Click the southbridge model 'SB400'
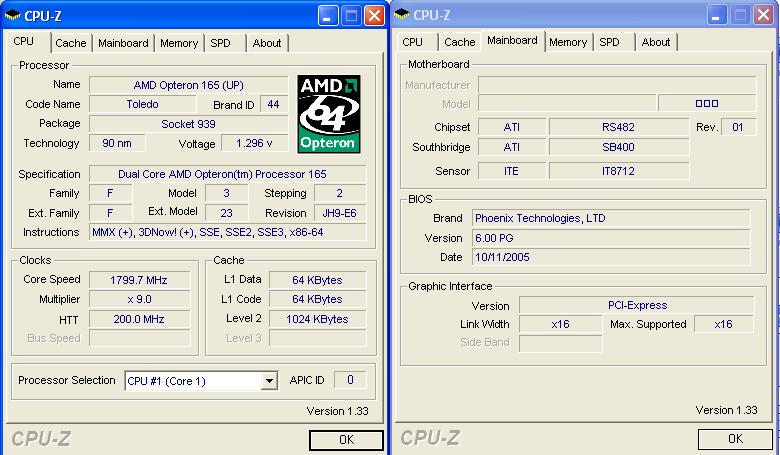This screenshot has height=455, width=780. coord(618,147)
